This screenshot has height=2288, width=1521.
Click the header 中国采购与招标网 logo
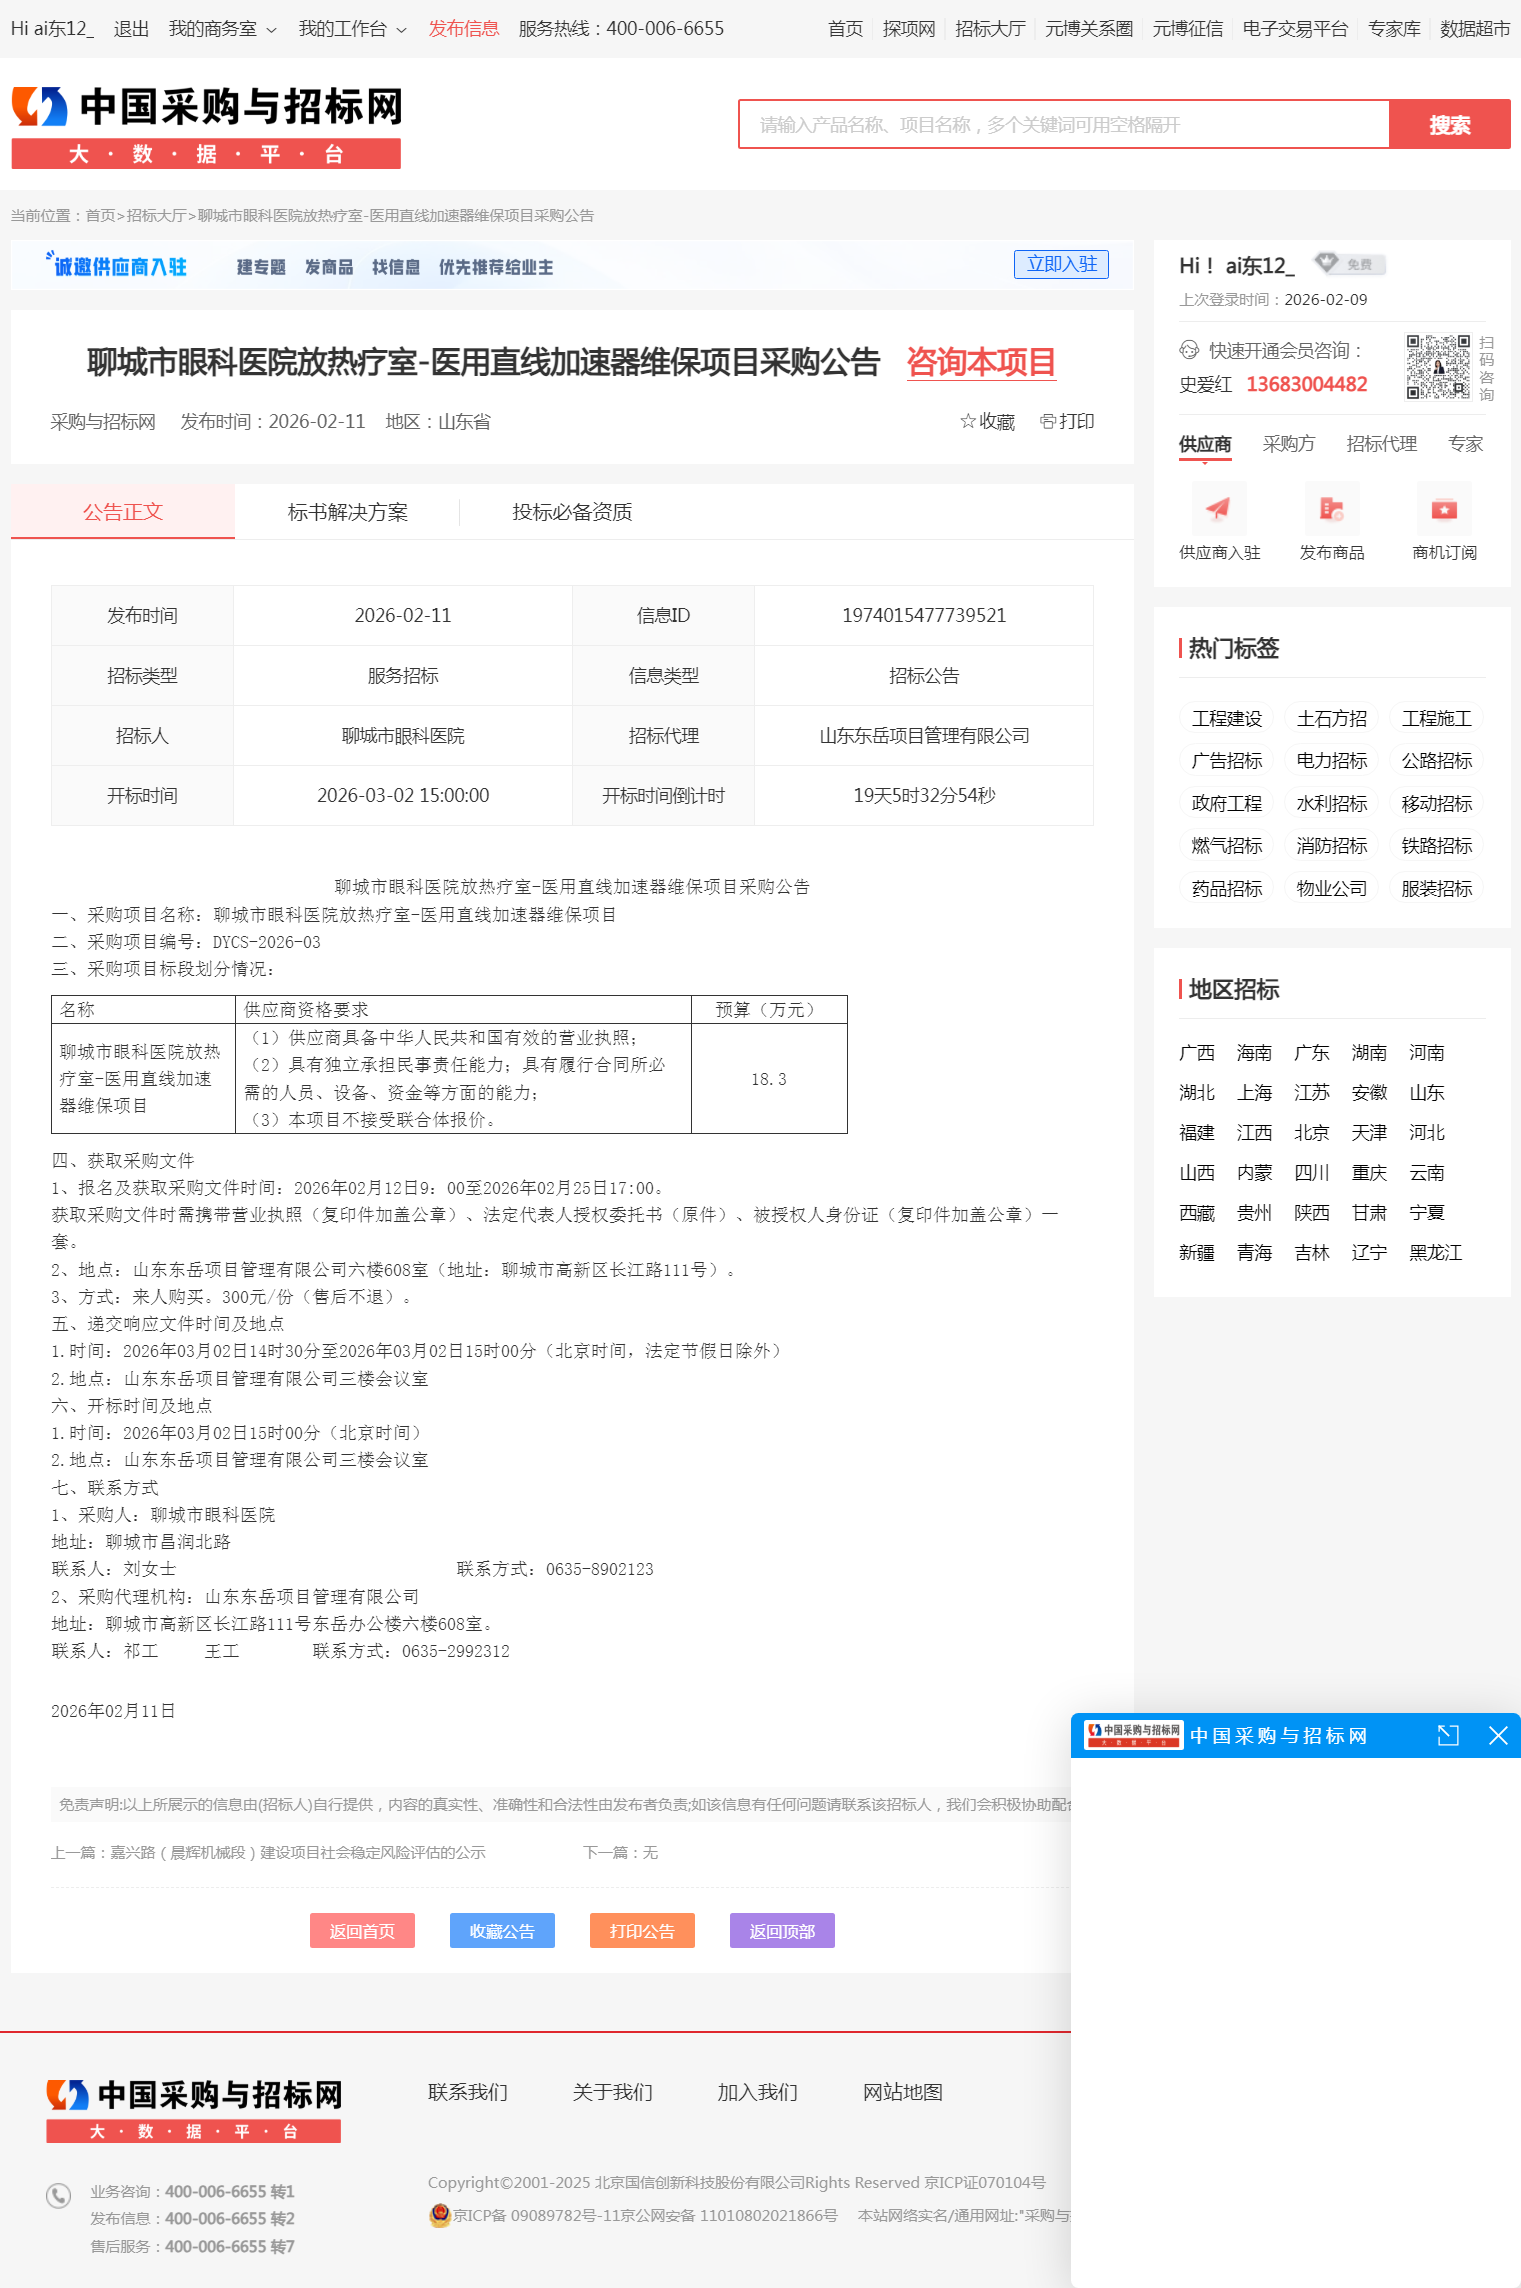pyautogui.click(x=207, y=126)
